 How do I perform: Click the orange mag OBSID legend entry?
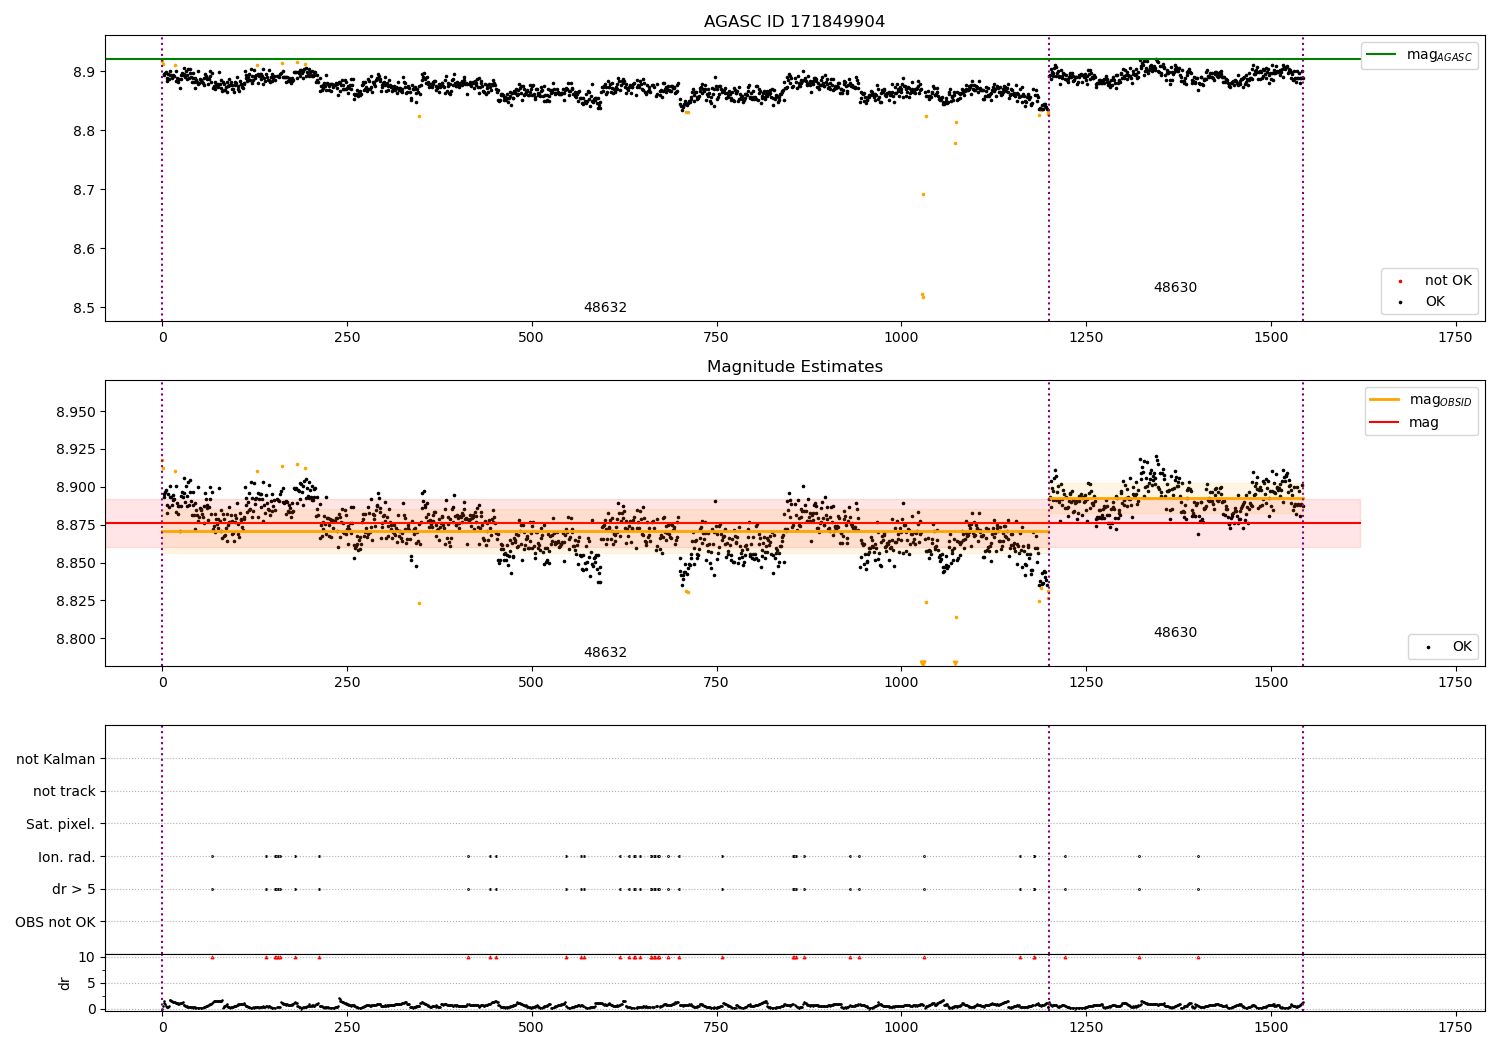click(x=1419, y=400)
